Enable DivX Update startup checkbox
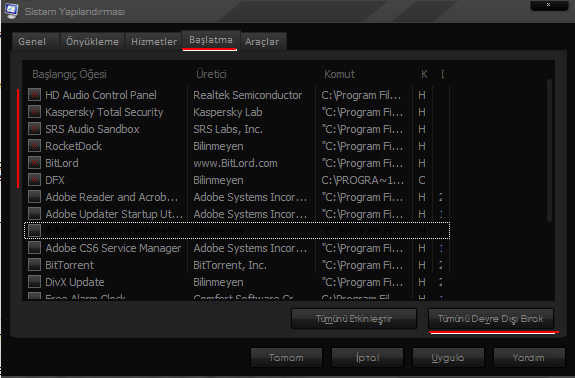The height and width of the screenshot is (378, 575). pos(34,282)
